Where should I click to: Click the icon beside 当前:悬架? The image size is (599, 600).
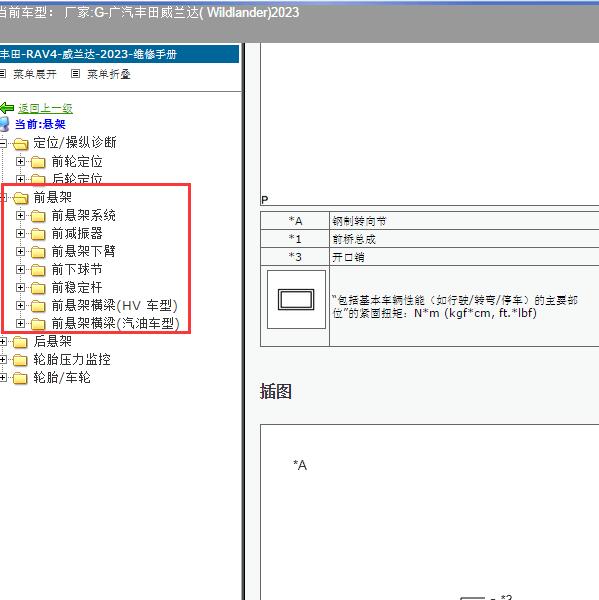[4, 124]
